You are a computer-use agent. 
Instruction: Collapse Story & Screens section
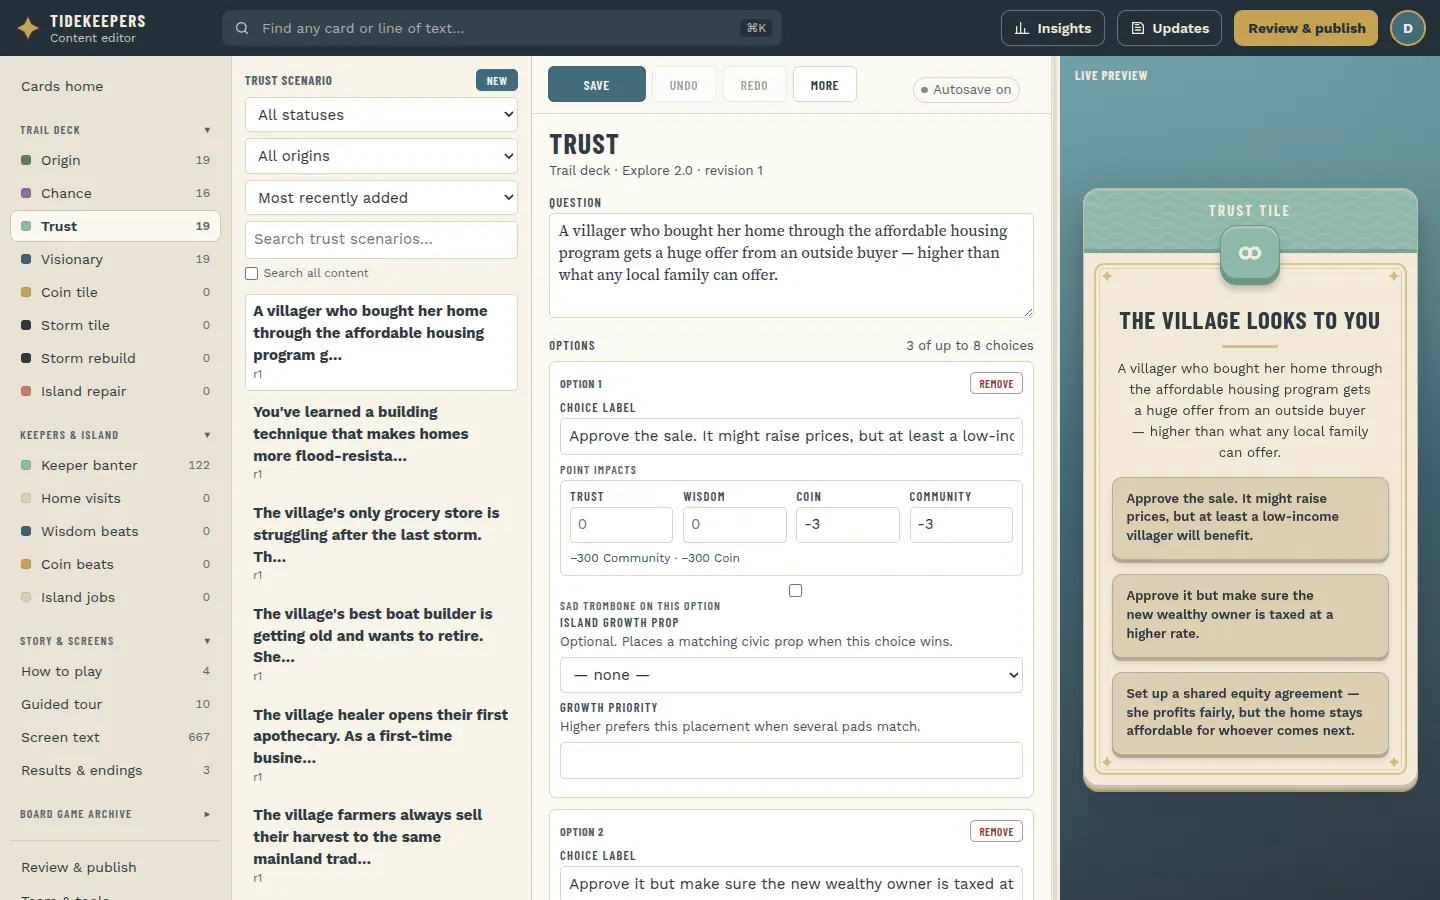[x=115, y=641]
